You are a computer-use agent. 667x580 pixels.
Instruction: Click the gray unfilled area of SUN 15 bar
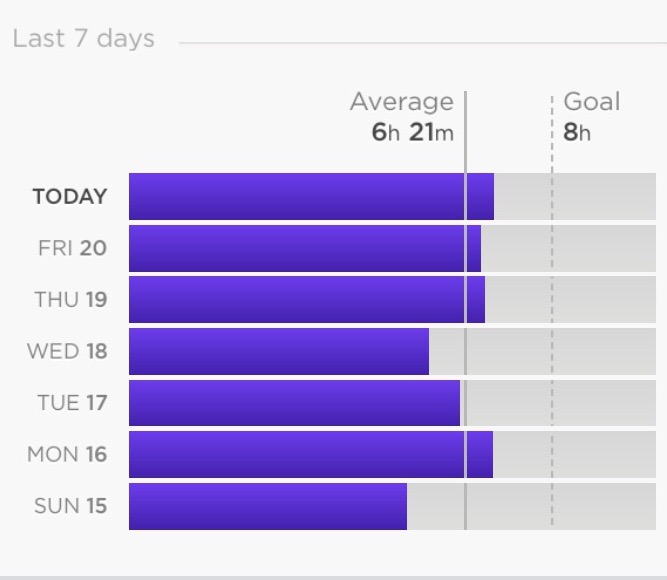tap(530, 506)
